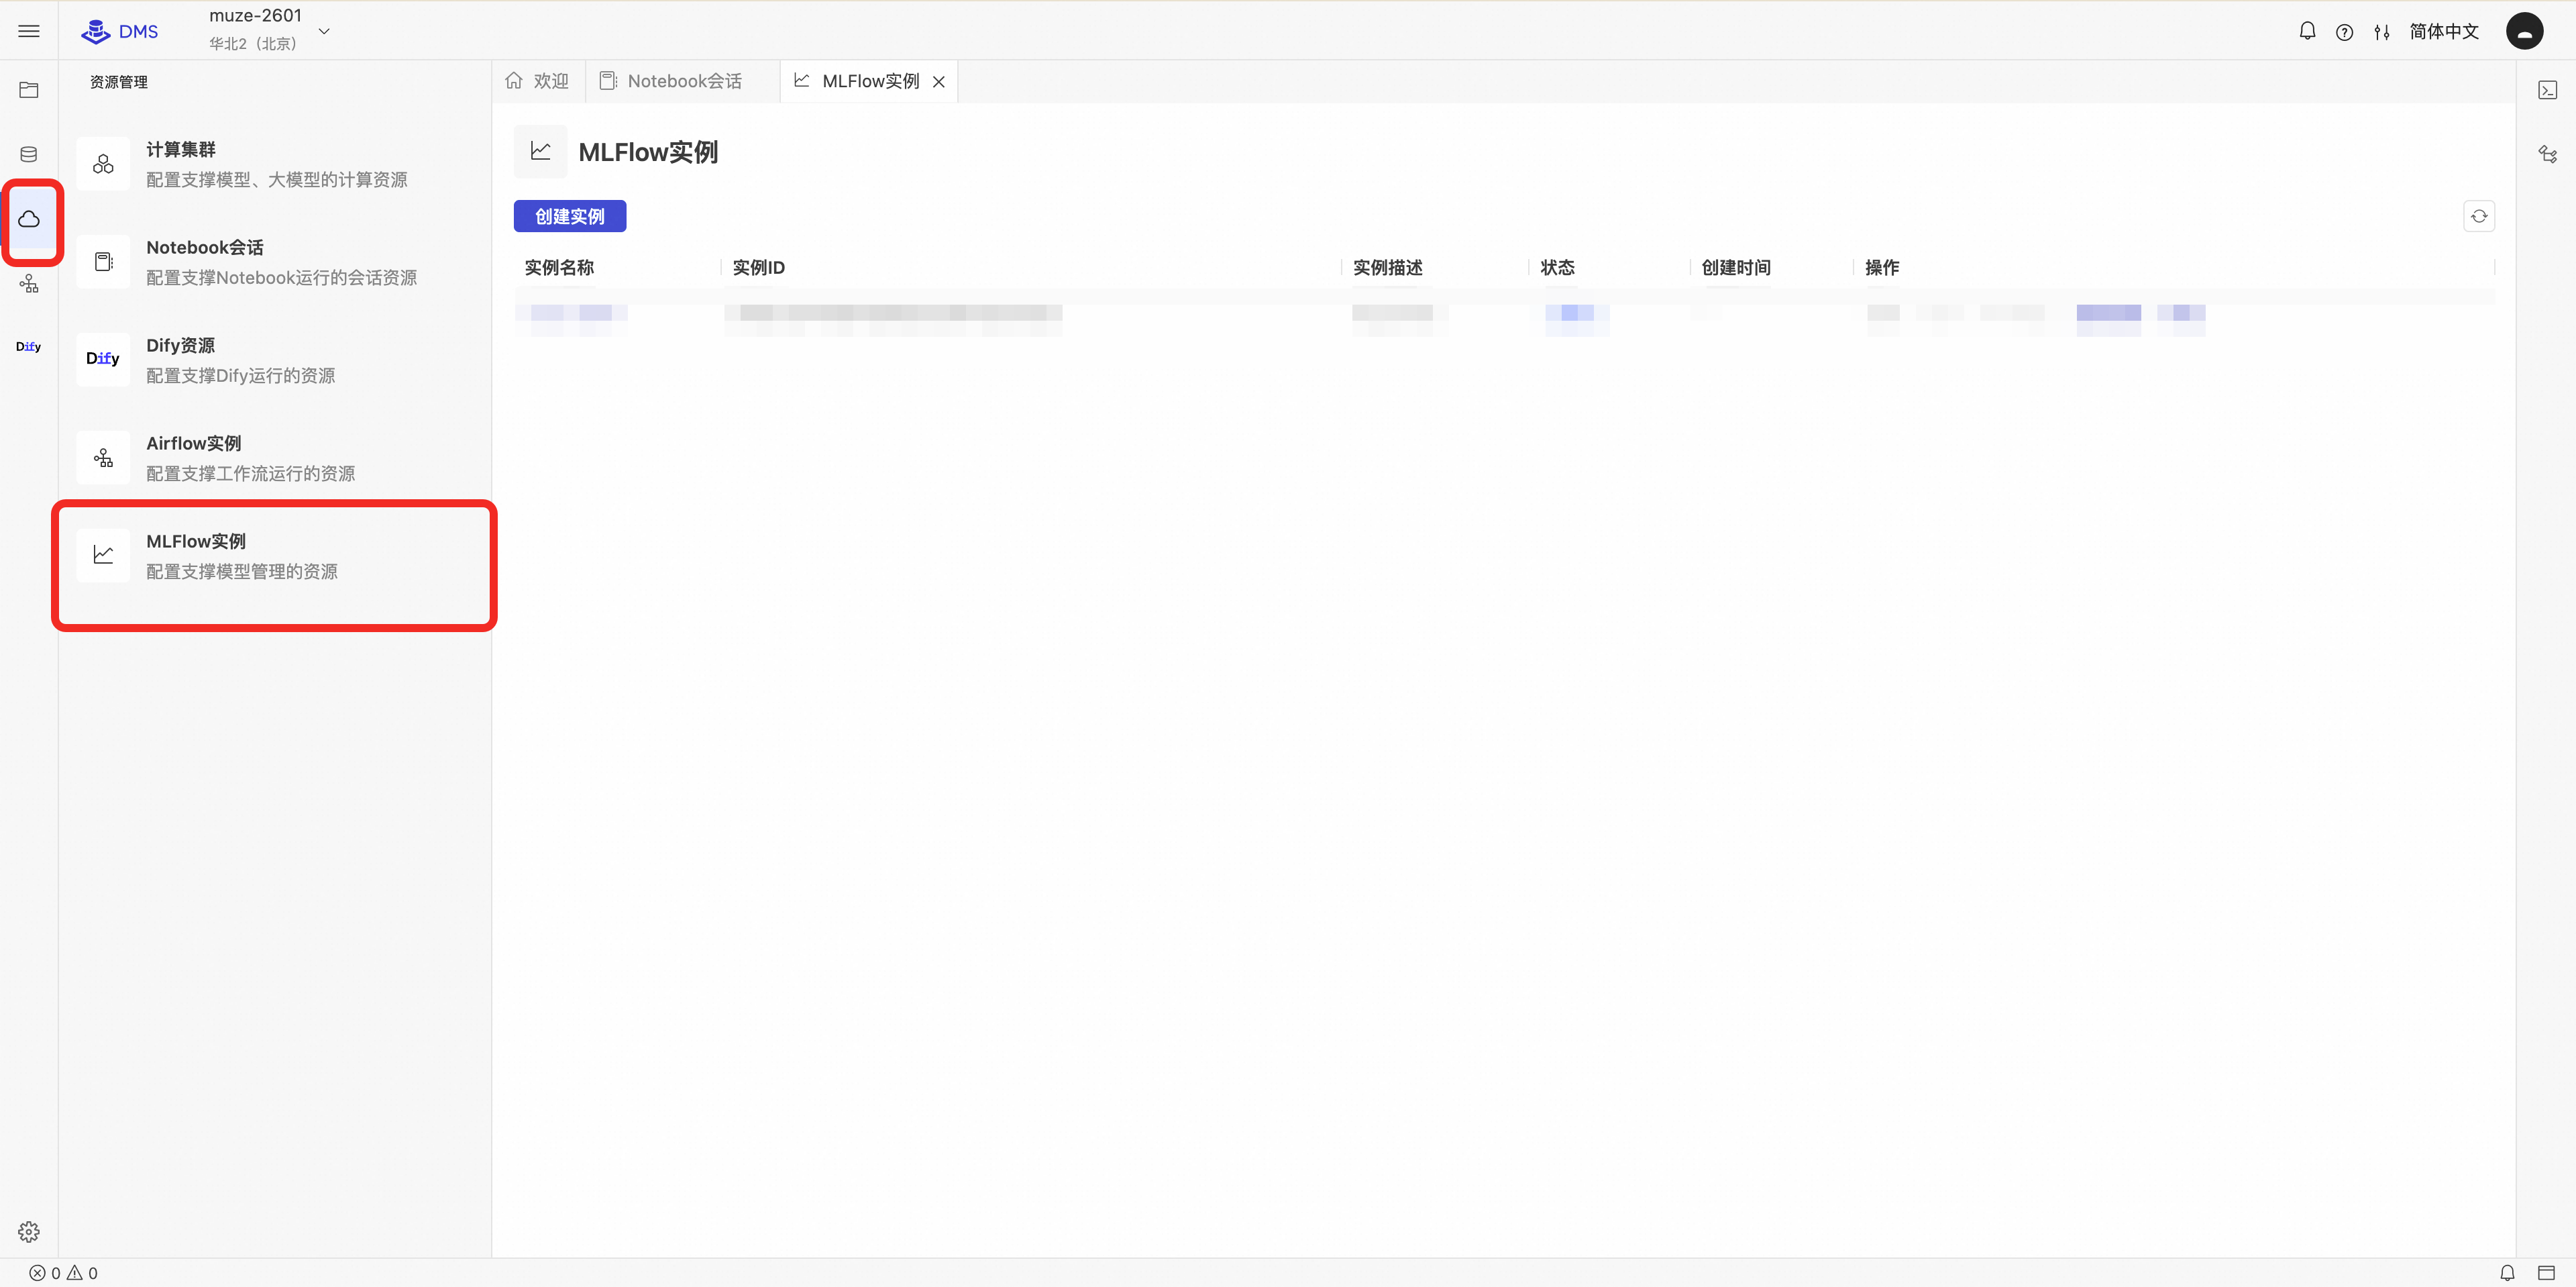Open the Dify icon in left sidebar

28,347
